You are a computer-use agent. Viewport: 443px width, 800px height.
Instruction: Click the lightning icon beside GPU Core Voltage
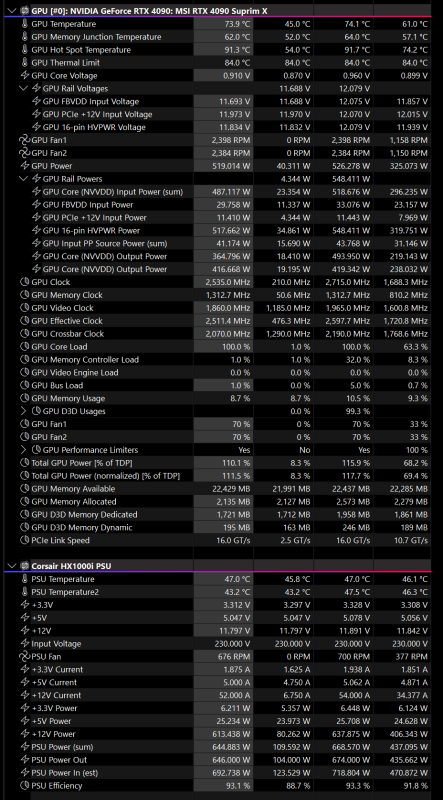[x=25, y=76]
